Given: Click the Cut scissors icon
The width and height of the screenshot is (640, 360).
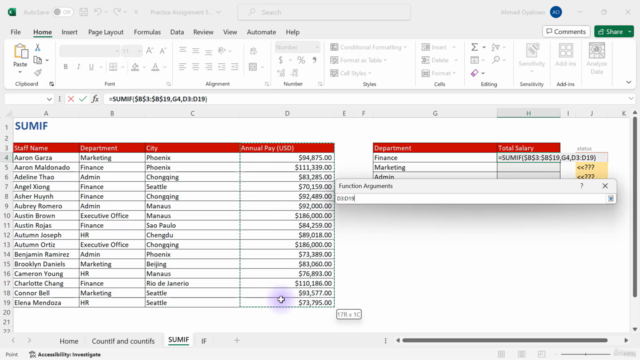Looking at the screenshot, I should coord(38,48).
